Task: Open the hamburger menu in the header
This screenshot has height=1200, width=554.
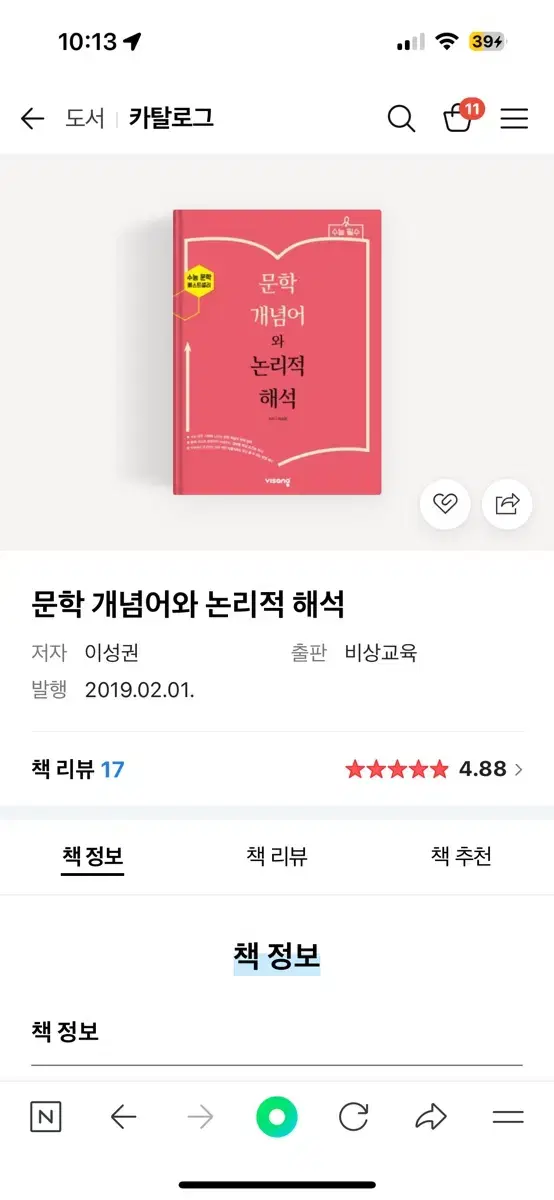Action: point(514,119)
